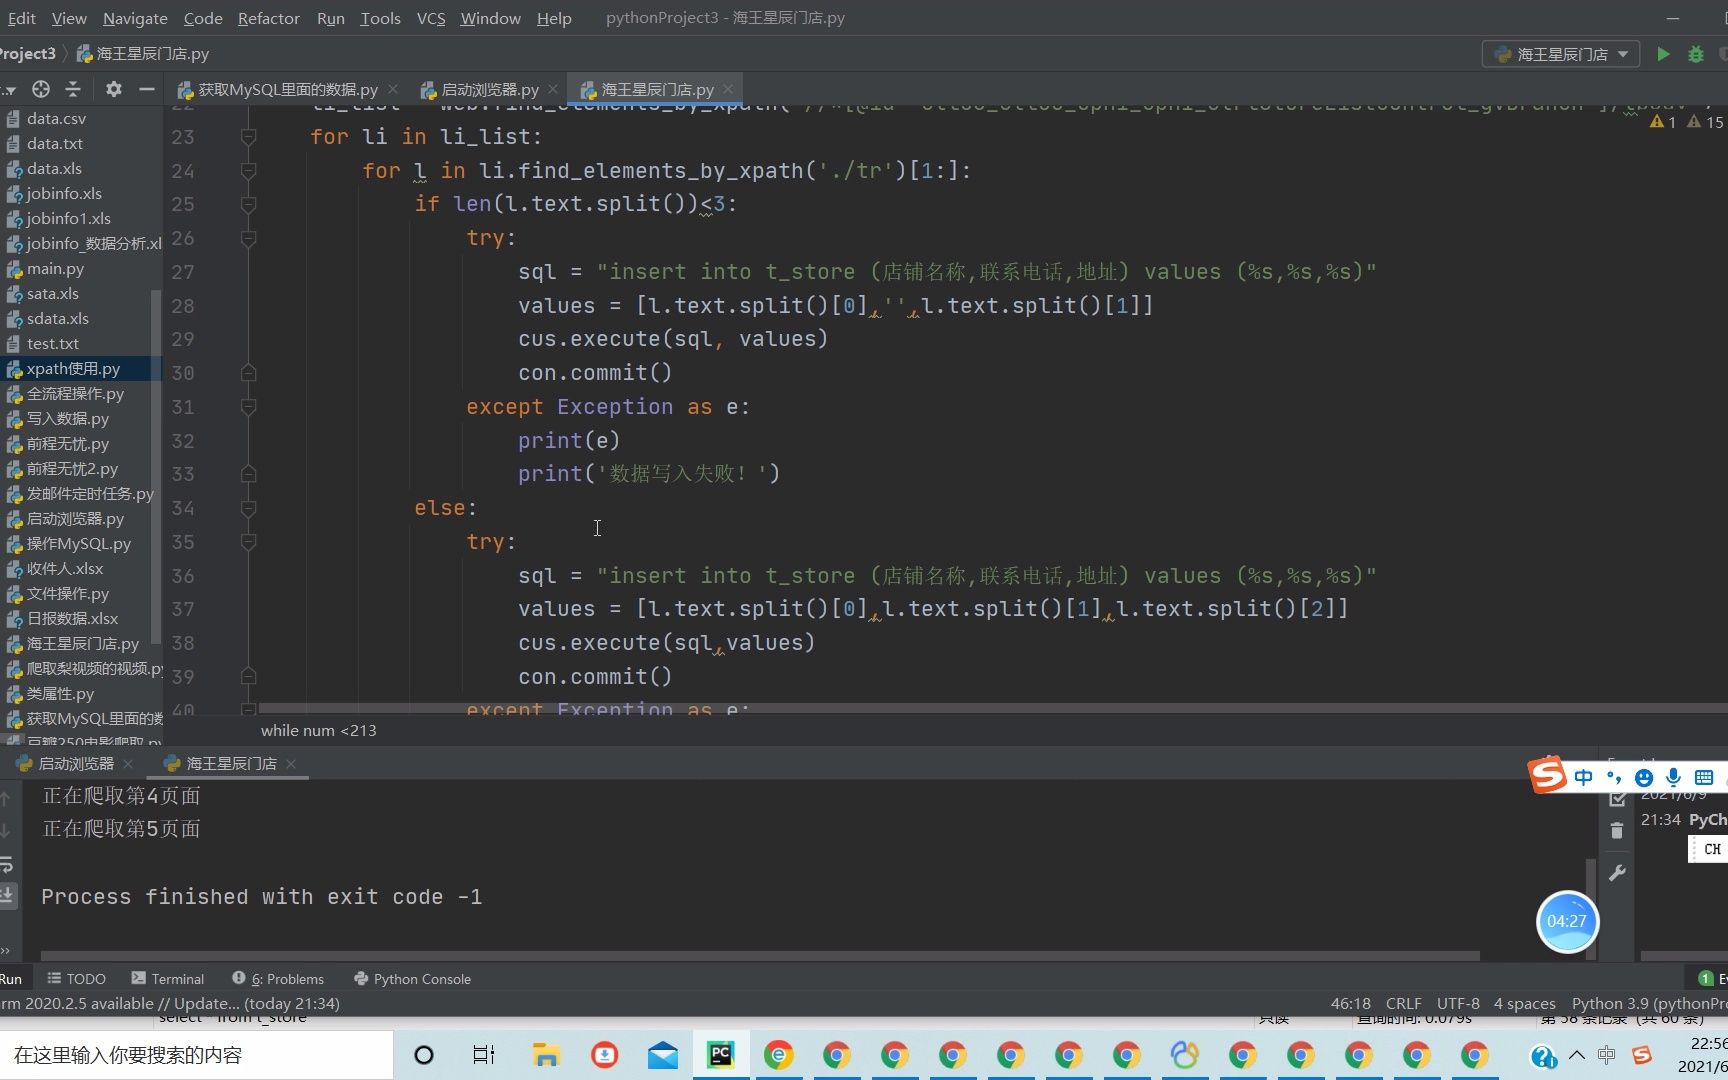
Task: Open the Sogou soft keyboard icon
Action: click(1704, 777)
